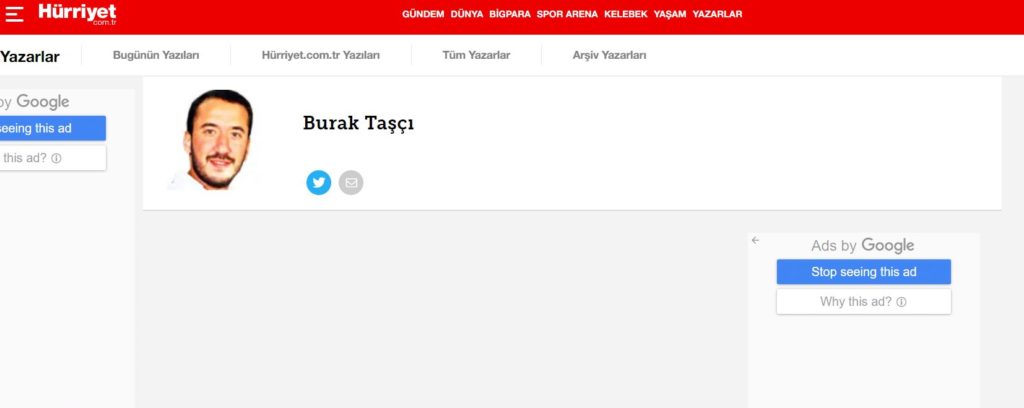
Task: Click the email envelope icon
Action: 351,183
